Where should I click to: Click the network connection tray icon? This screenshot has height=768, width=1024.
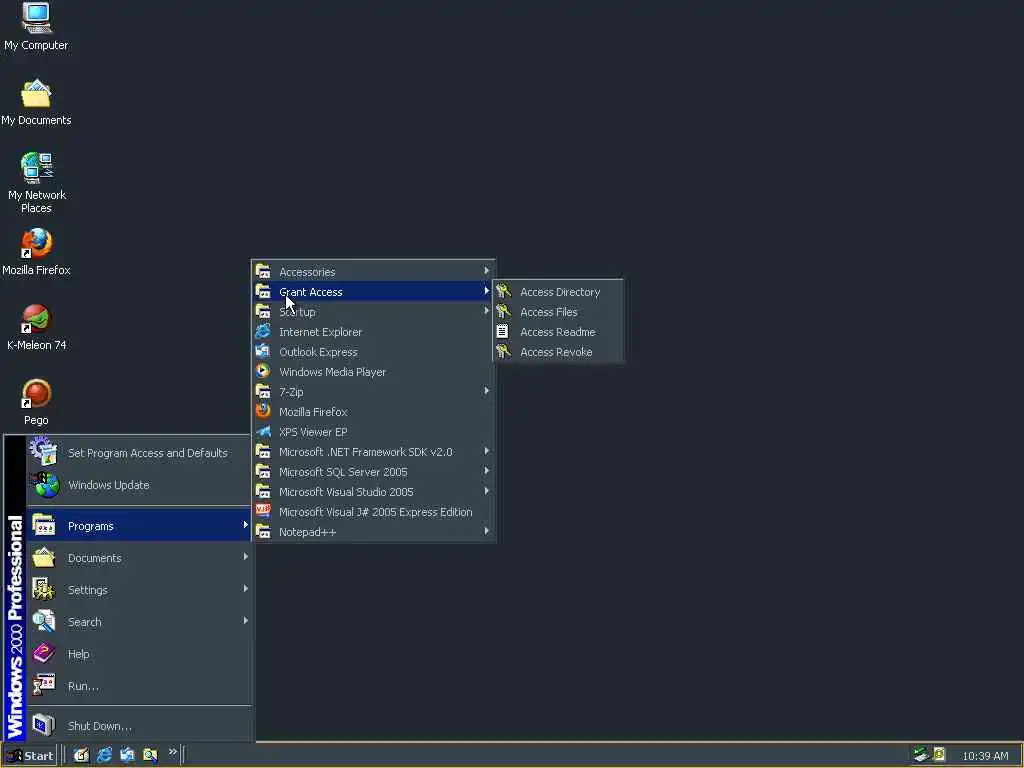pos(921,755)
